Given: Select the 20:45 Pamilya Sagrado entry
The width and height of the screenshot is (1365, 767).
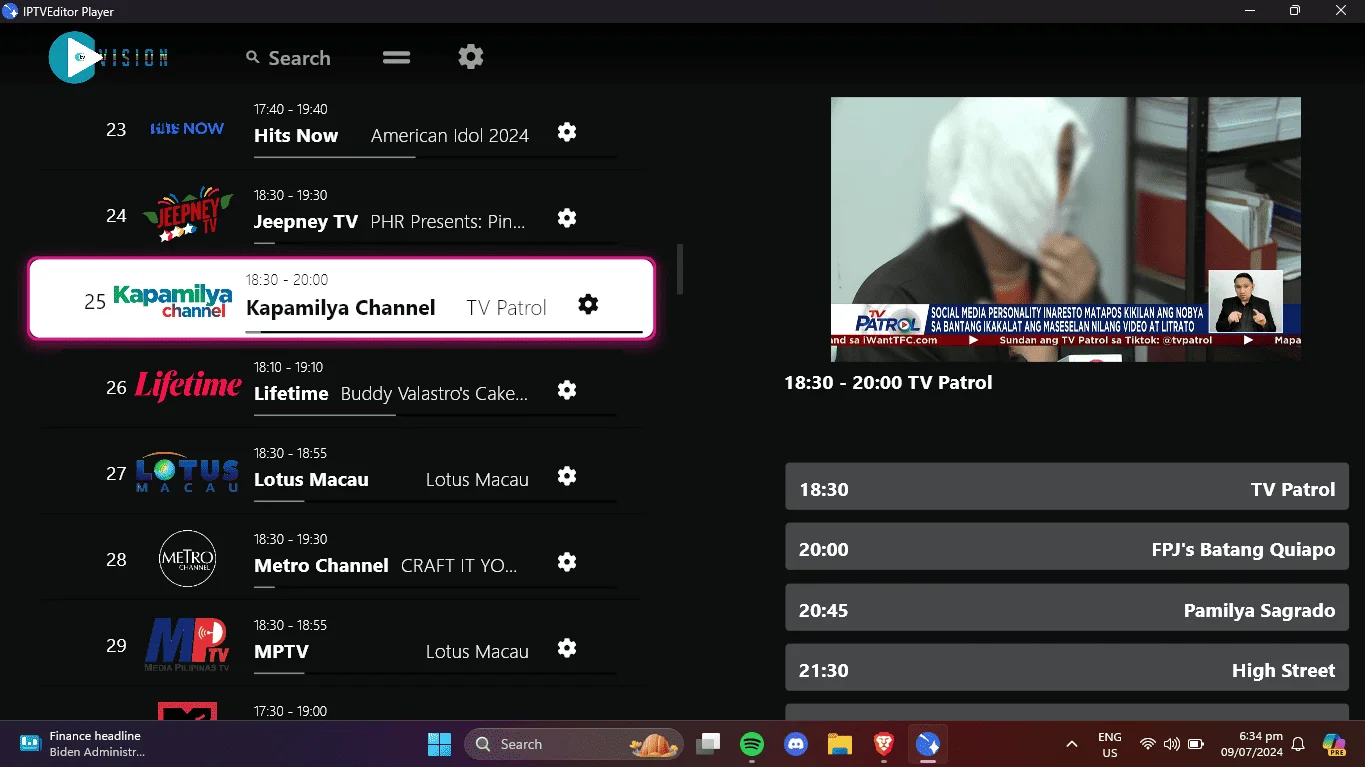Looking at the screenshot, I should [x=1067, y=608].
